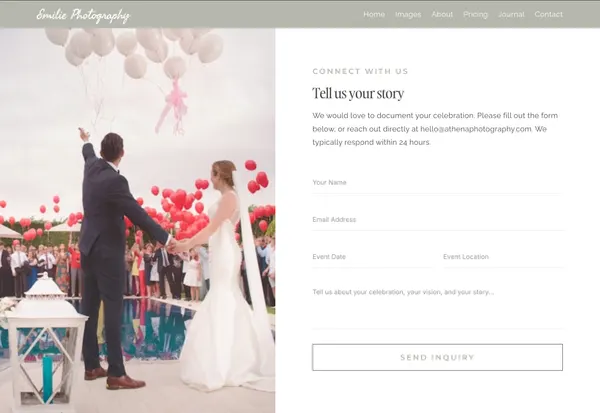The image size is (600, 413).
Task: Click the Your Name field
Action: tap(437, 183)
